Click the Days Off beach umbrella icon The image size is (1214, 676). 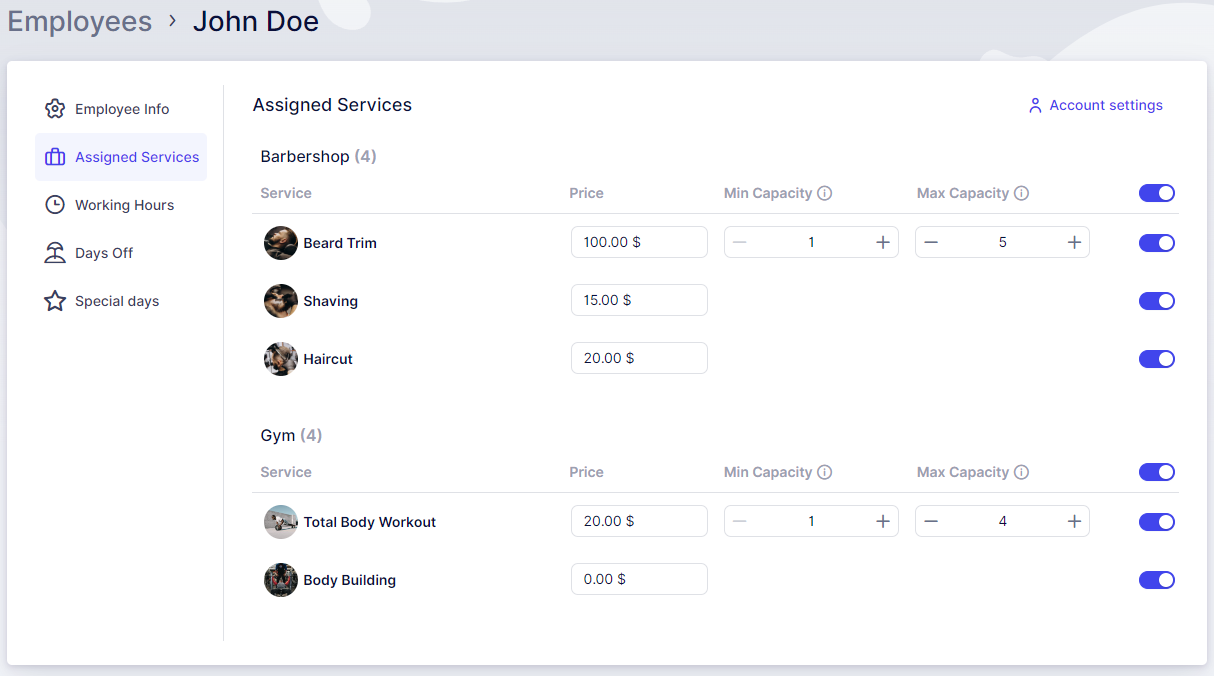point(55,253)
